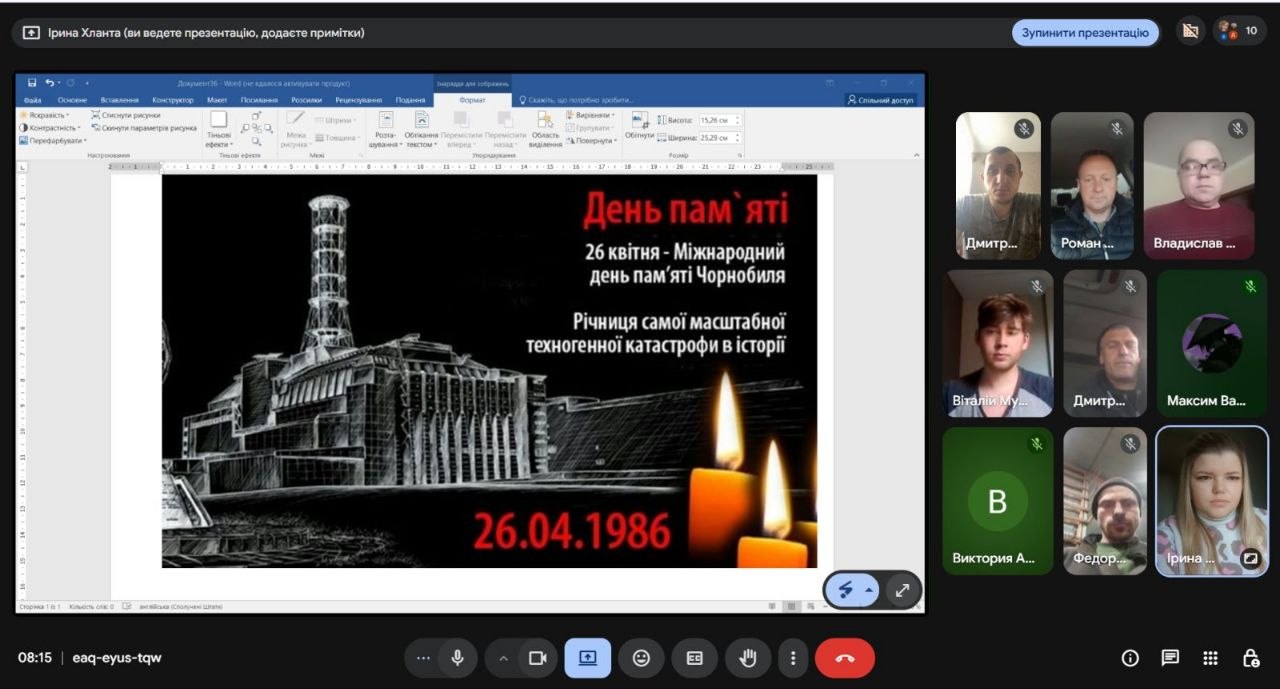Open host controls lock icon

click(1250, 658)
